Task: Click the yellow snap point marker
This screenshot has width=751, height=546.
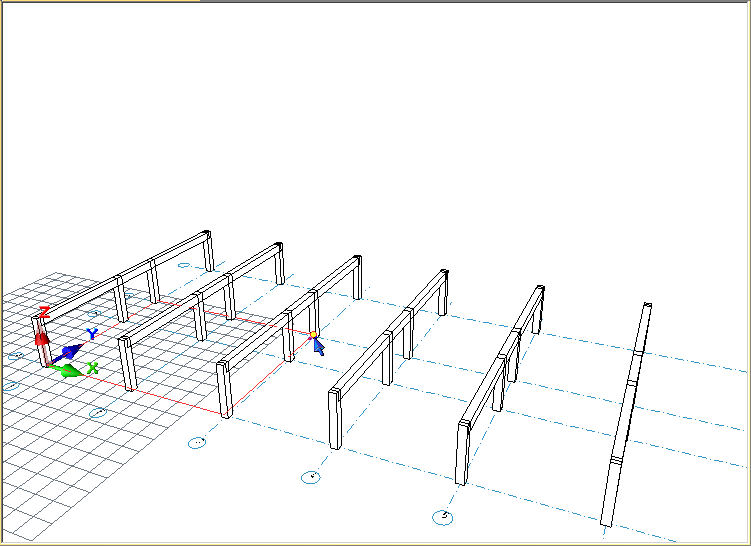Action: tap(313, 335)
